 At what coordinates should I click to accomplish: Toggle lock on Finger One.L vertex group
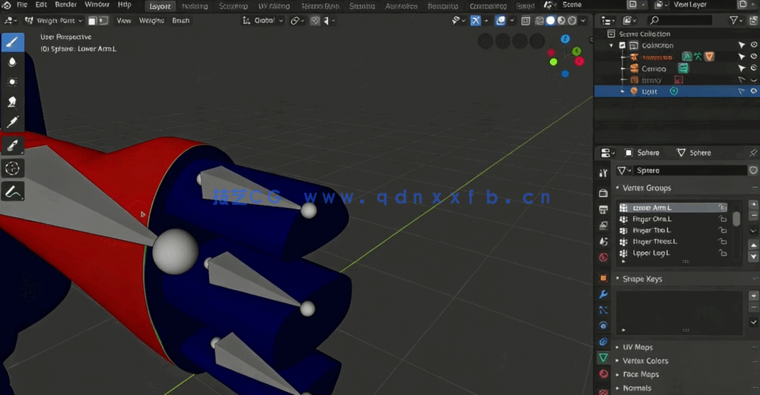723,219
